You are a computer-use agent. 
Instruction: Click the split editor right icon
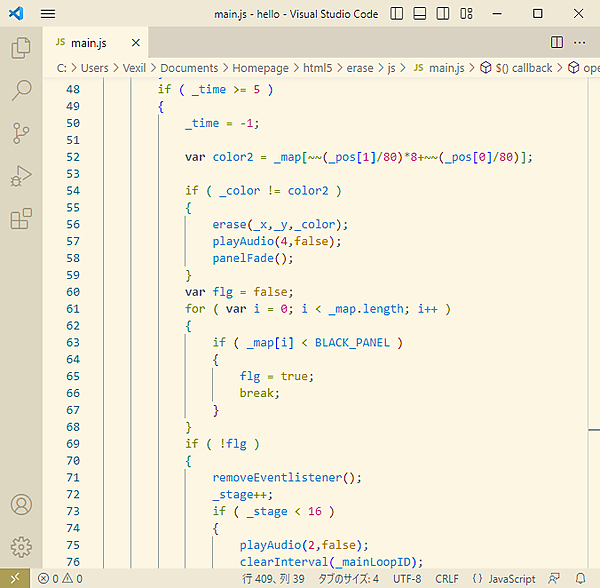click(557, 42)
